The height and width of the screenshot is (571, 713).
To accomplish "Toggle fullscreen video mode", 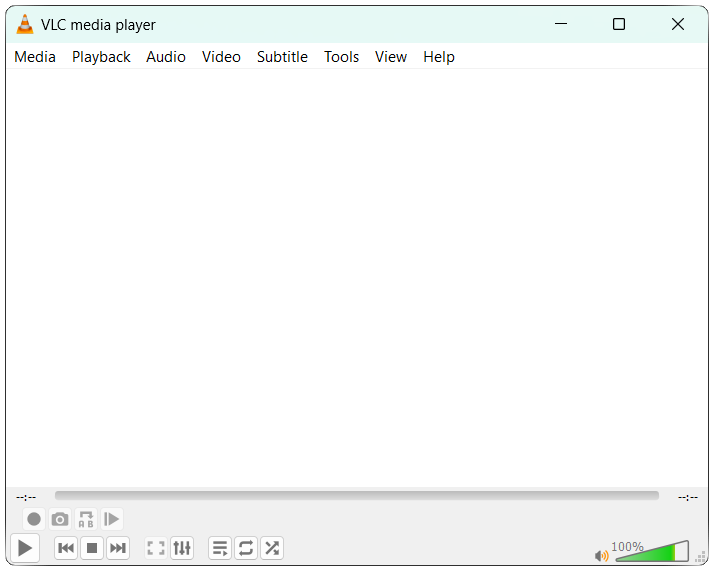I will point(156,548).
